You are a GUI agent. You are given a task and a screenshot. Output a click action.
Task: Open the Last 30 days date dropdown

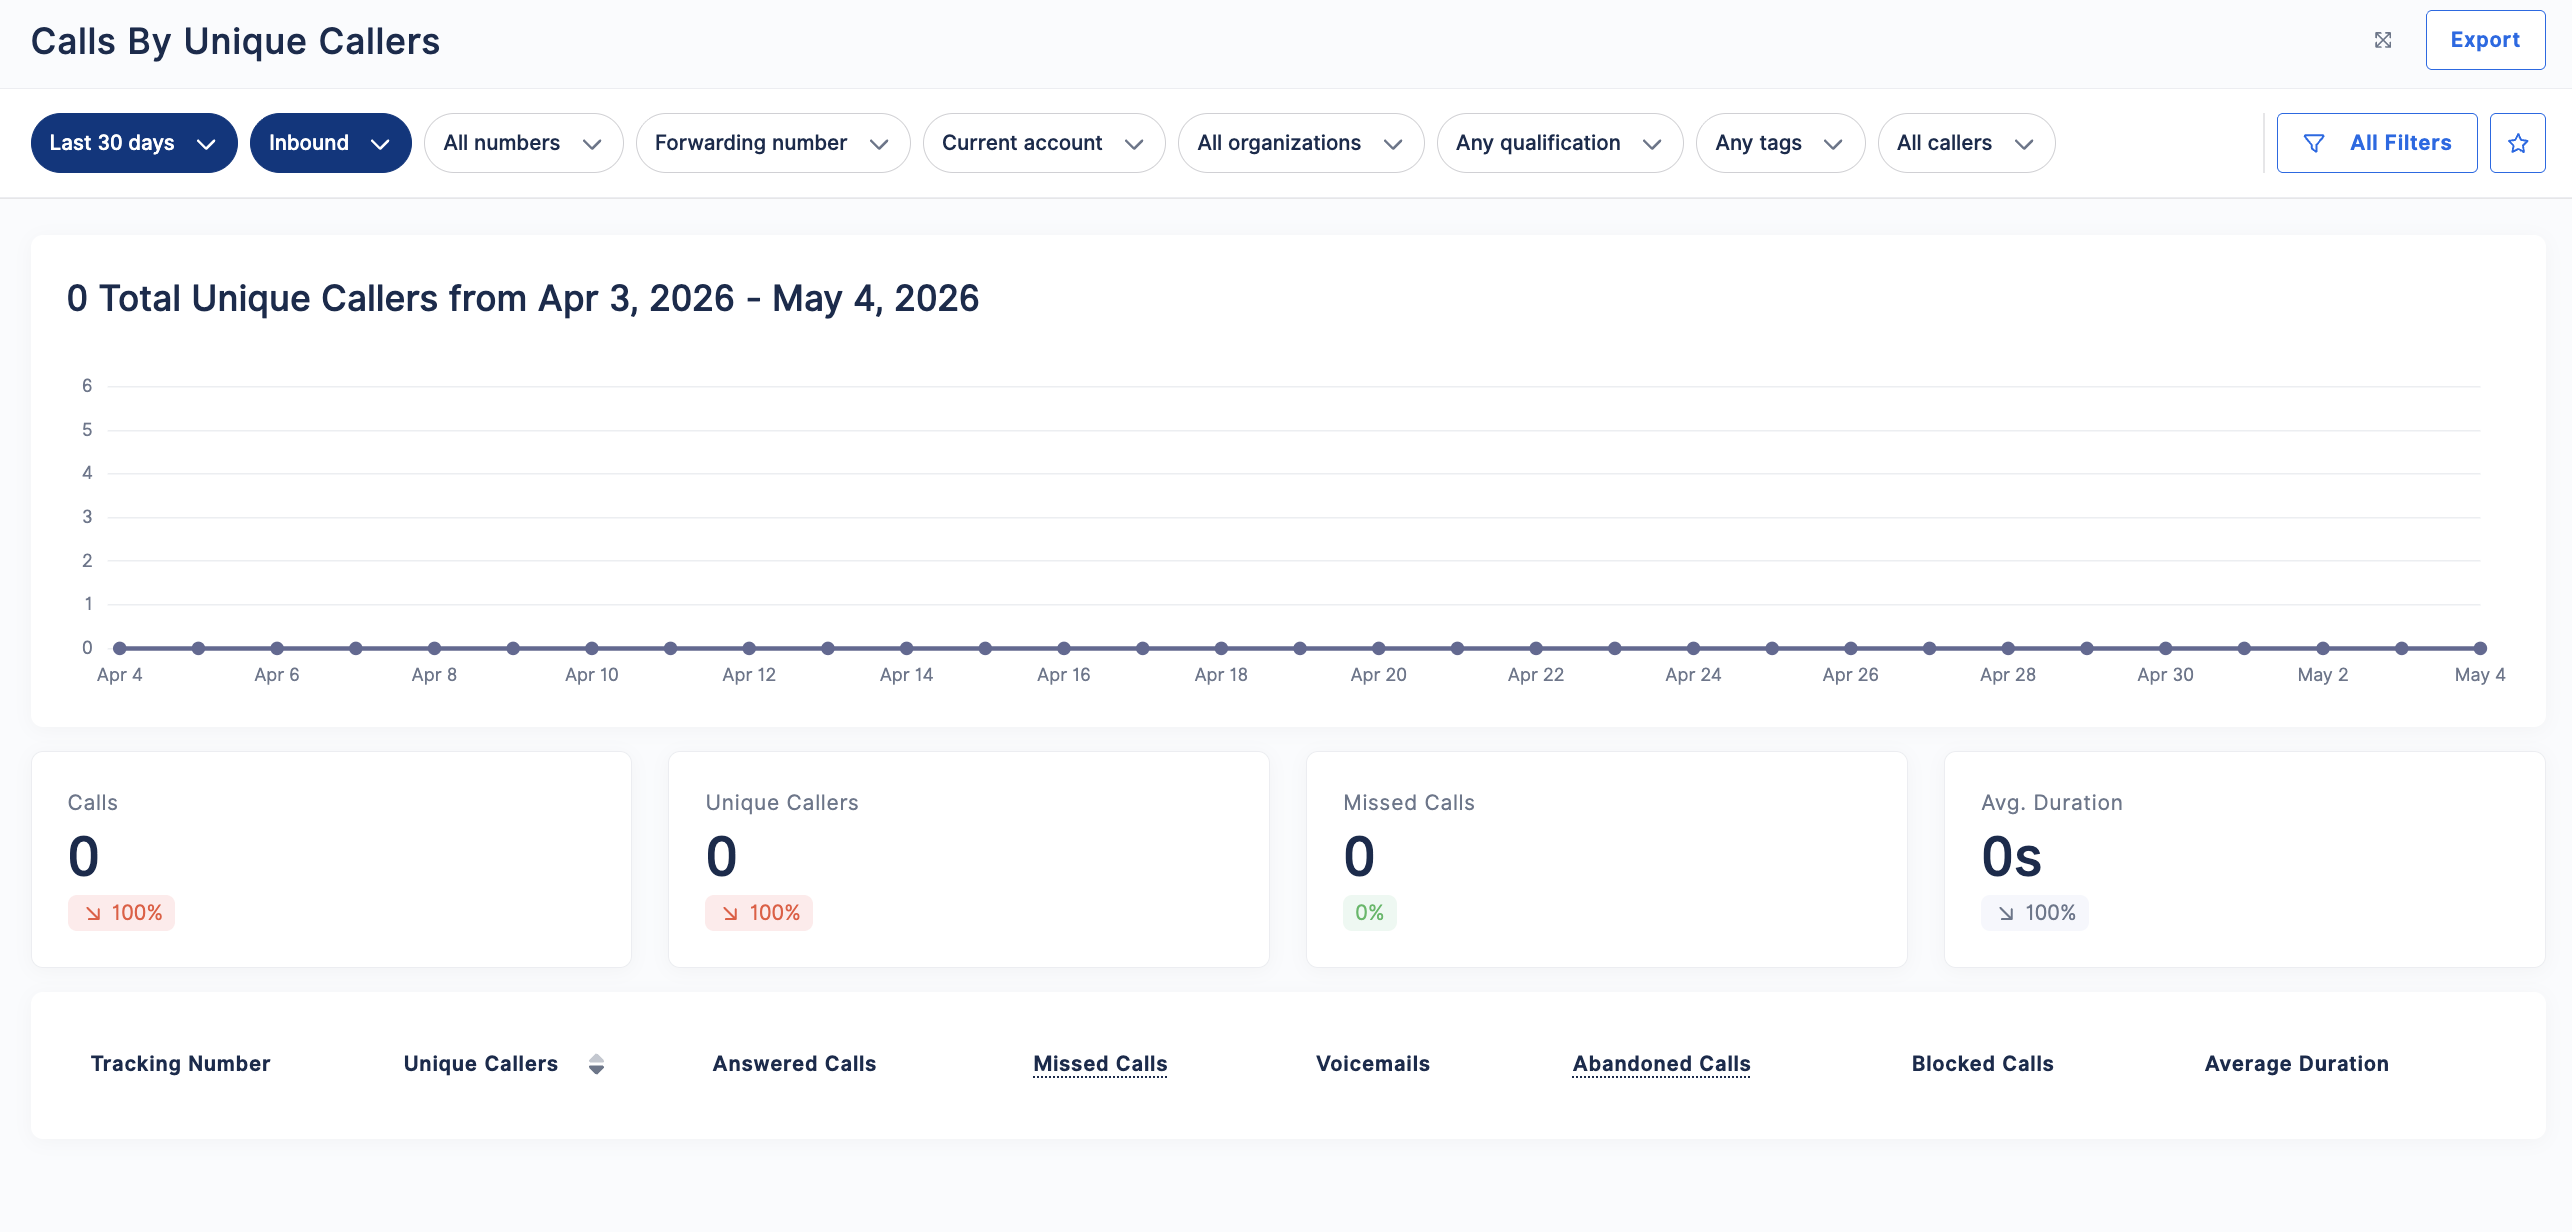[134, 143]
